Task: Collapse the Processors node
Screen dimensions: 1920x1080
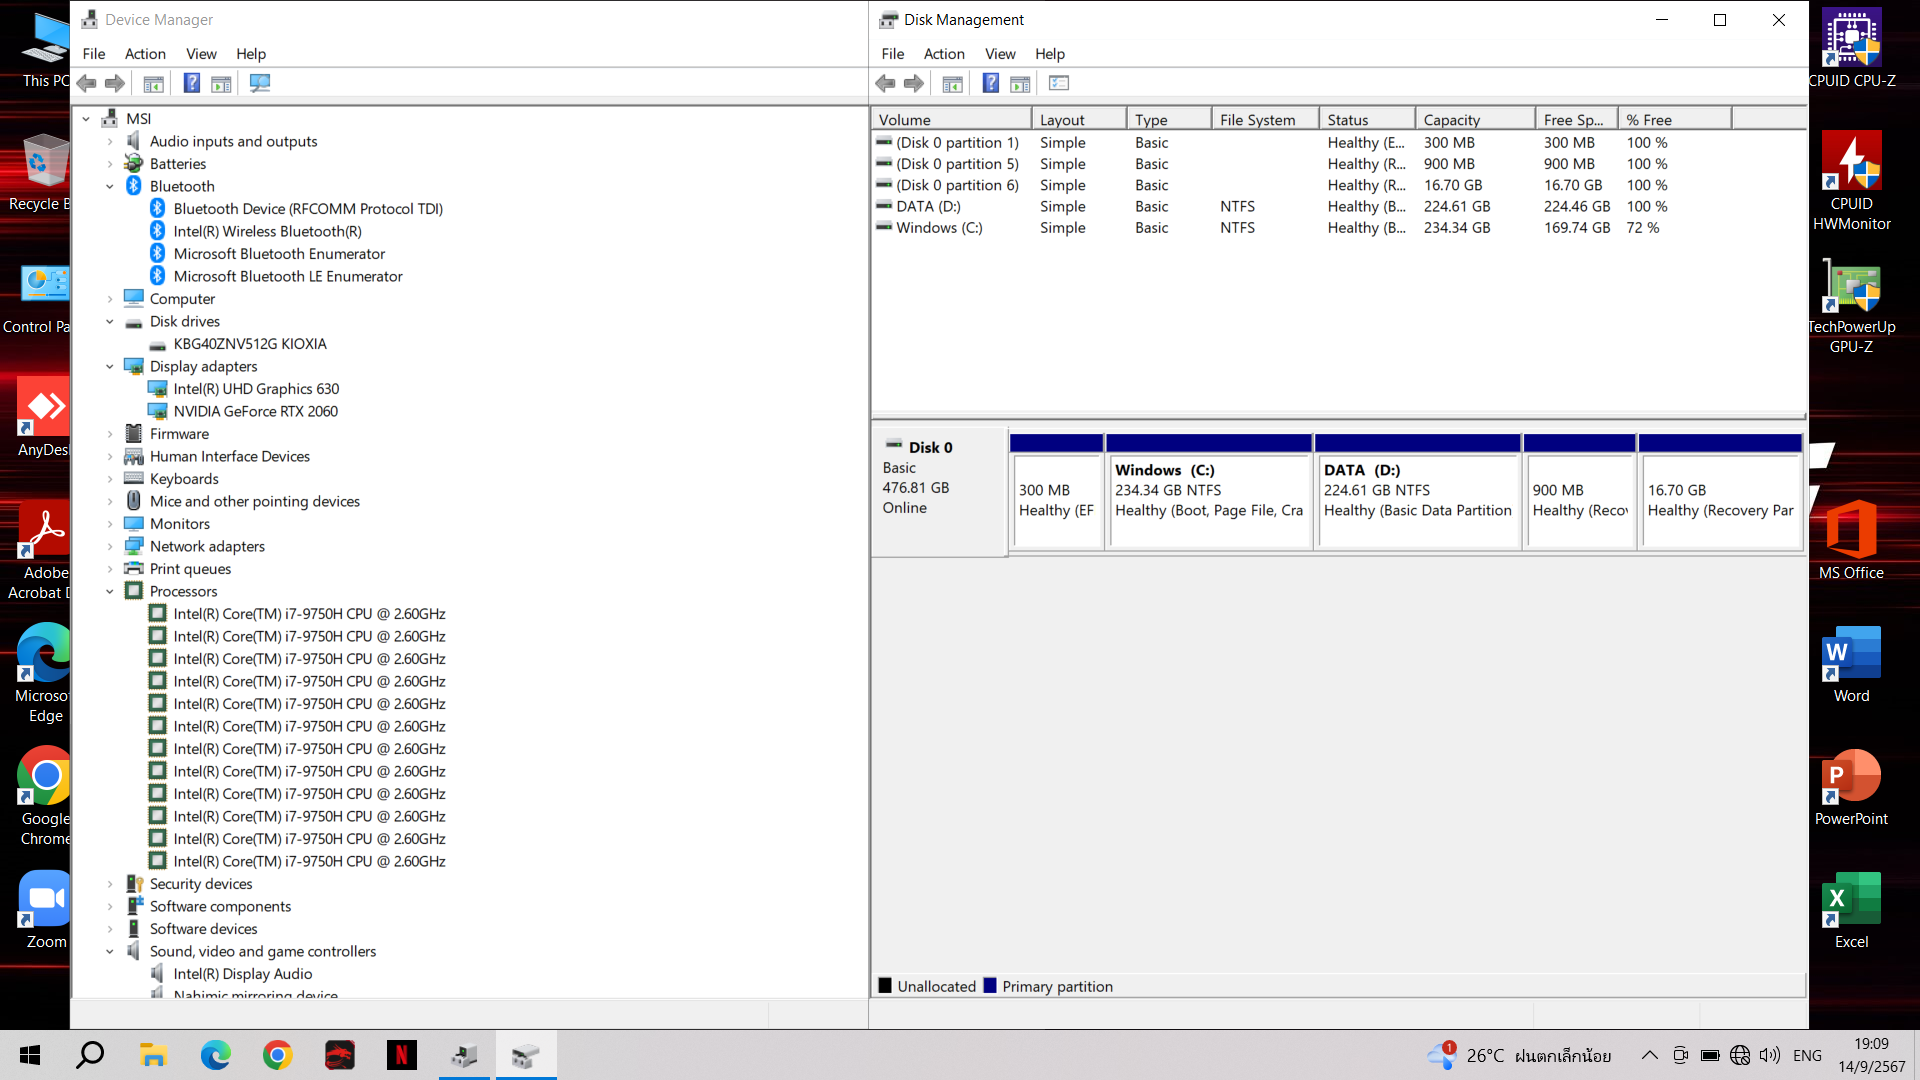Action: [x=110, y=592]
